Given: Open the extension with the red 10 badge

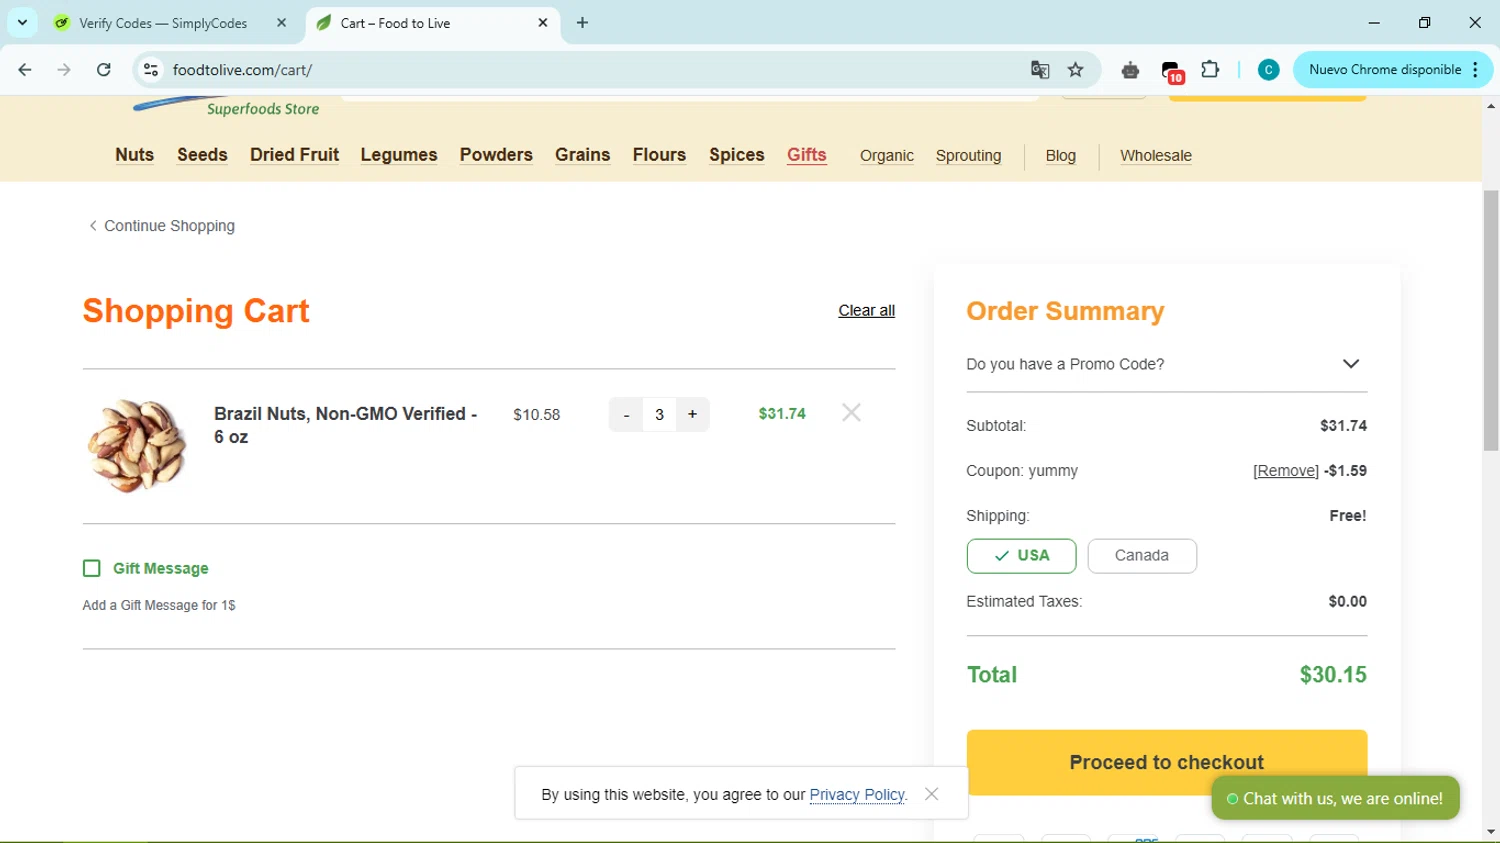Looking at the screenshot, I should pos(1172,71).
